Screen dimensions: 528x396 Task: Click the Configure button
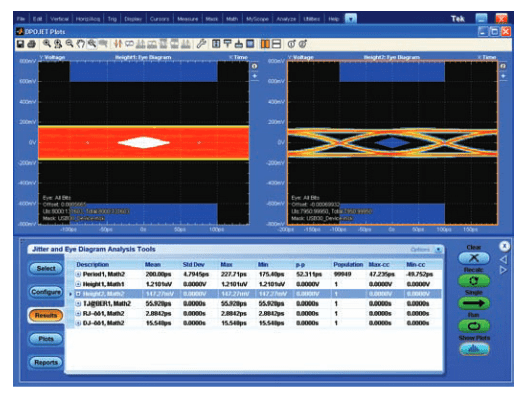coord(46,292)
